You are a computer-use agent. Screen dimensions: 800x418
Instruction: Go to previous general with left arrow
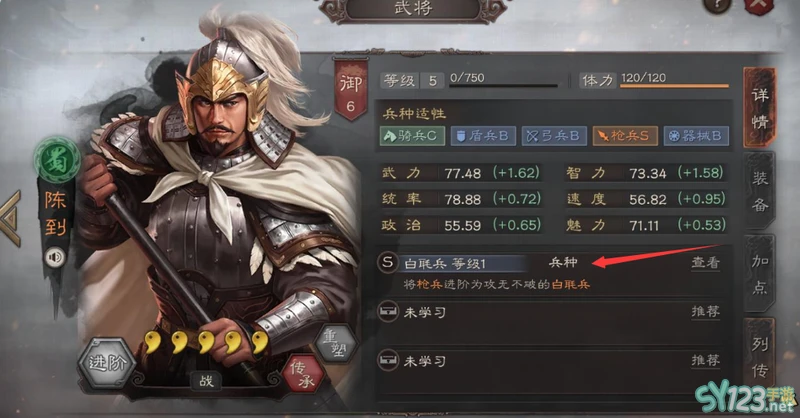10,218
